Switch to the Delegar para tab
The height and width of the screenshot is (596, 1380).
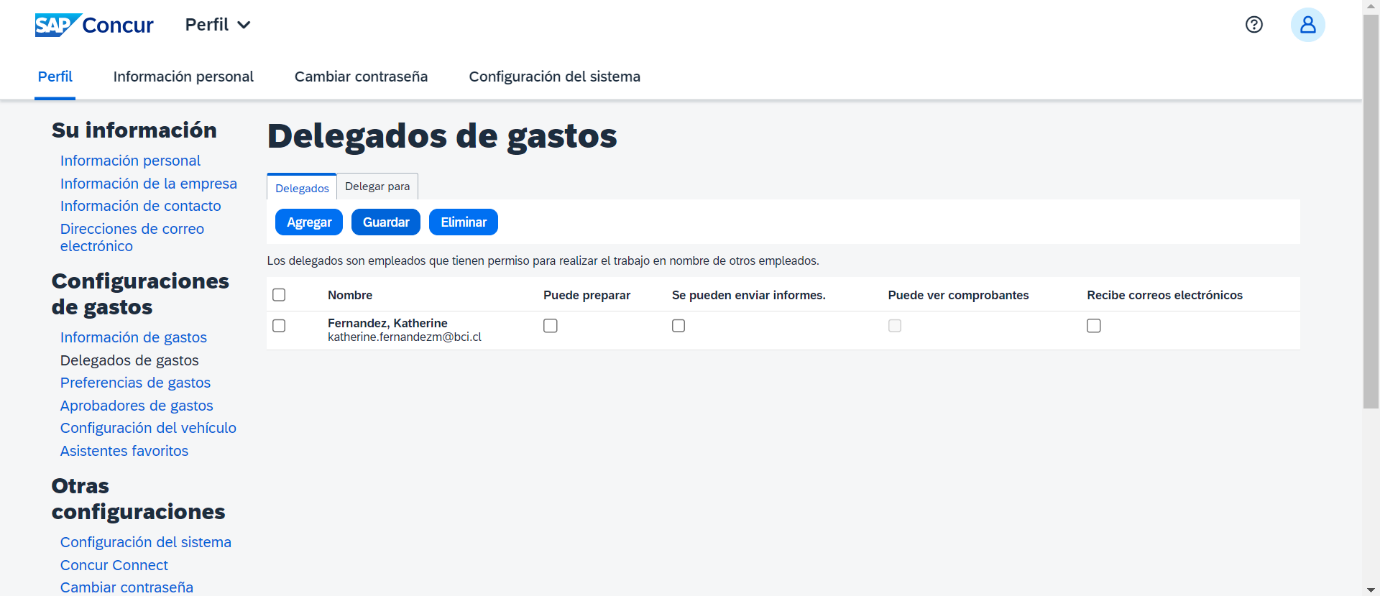pyautogui.click(x=377, y=186)
